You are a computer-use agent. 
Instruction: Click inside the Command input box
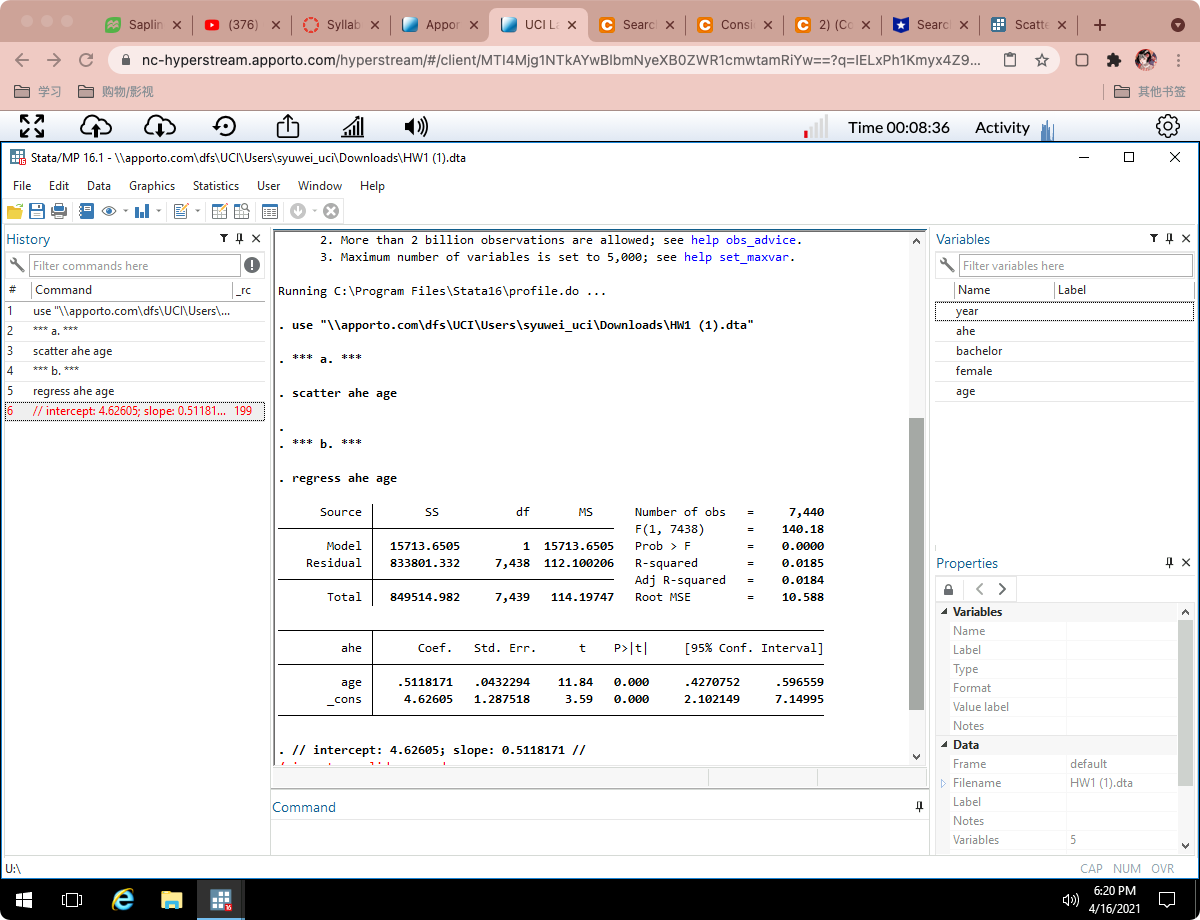(x=600, y=832)
